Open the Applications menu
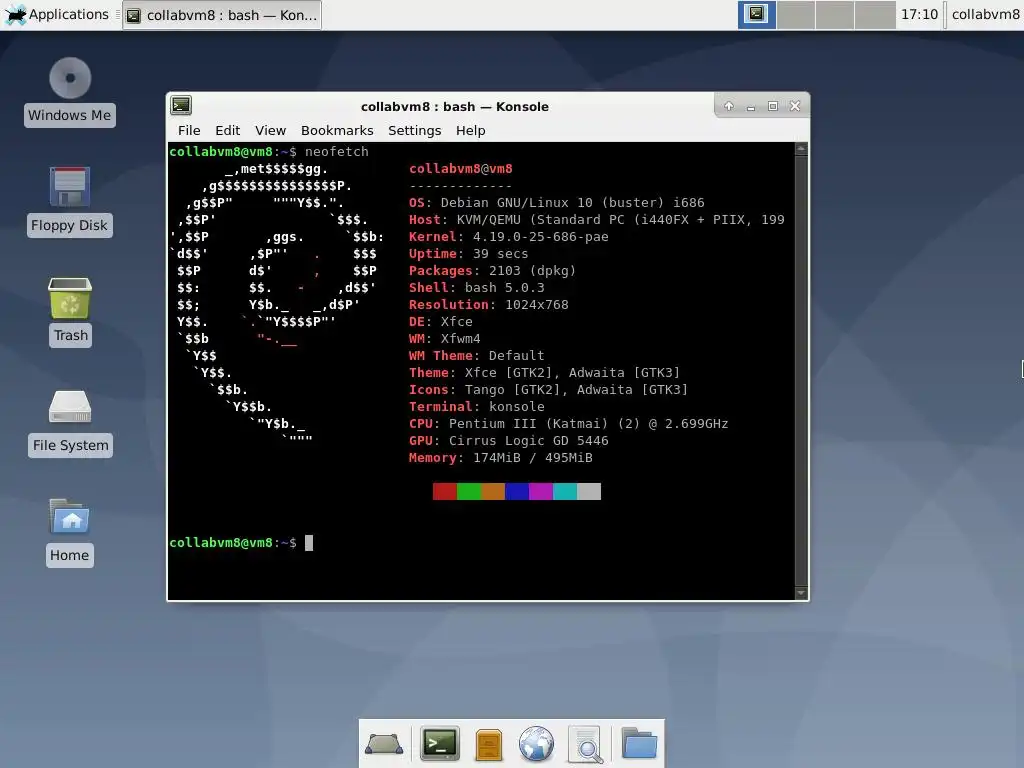This screenshot has width=1024, height=768. tap(57, 14)
